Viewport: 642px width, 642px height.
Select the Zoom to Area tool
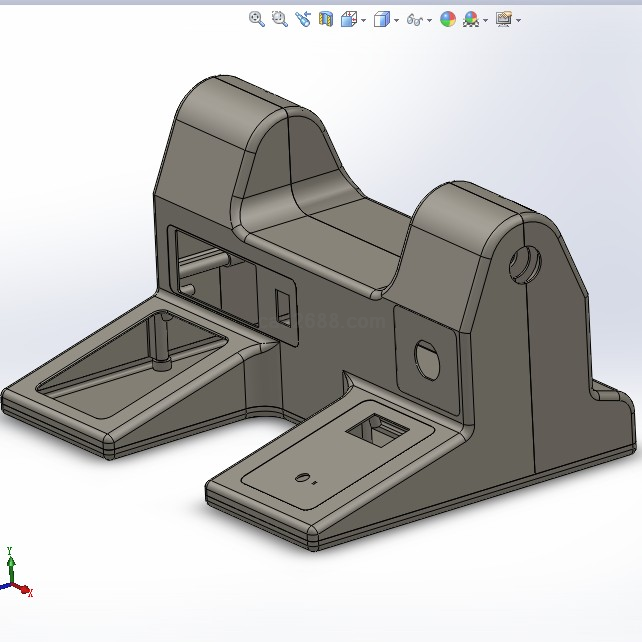click(280, 19)
